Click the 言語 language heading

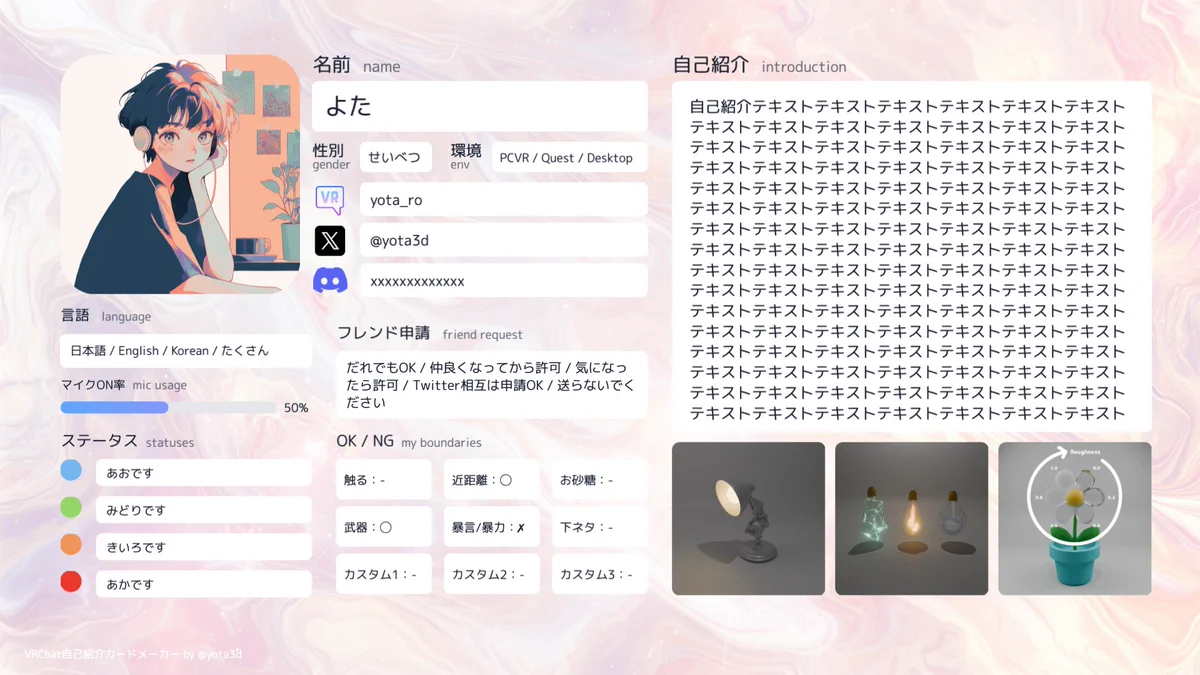point(106,315)
